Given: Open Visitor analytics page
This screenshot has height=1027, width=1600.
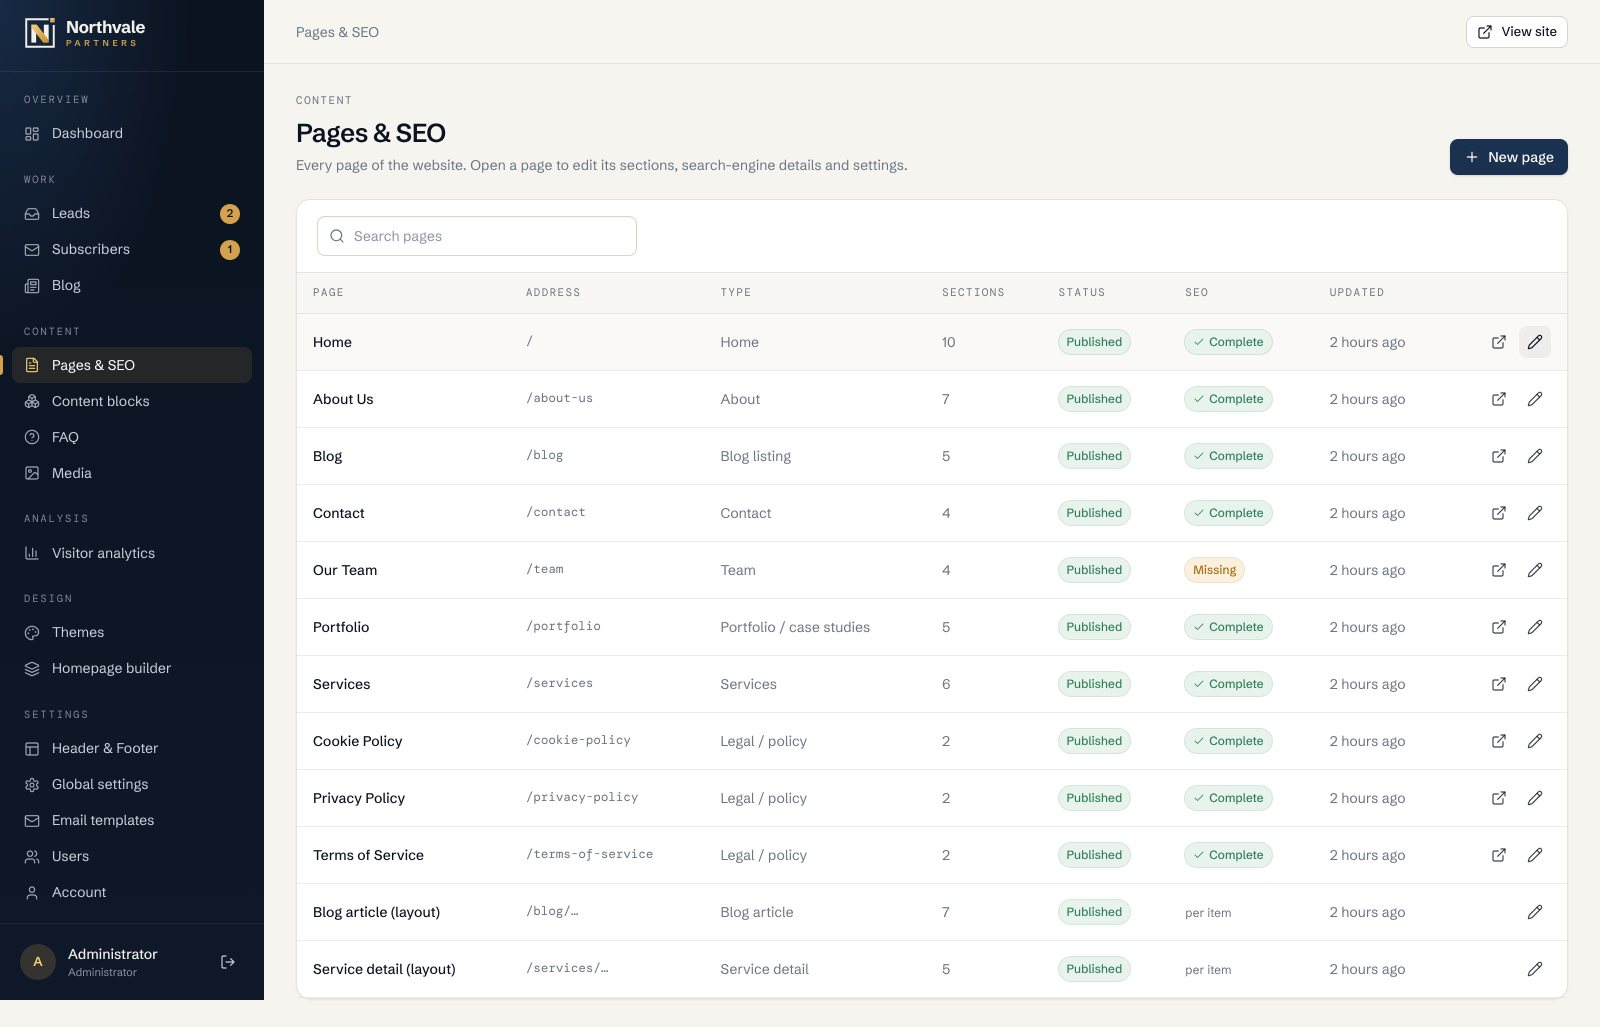Looking at the screenshot, I should point(132,553).
